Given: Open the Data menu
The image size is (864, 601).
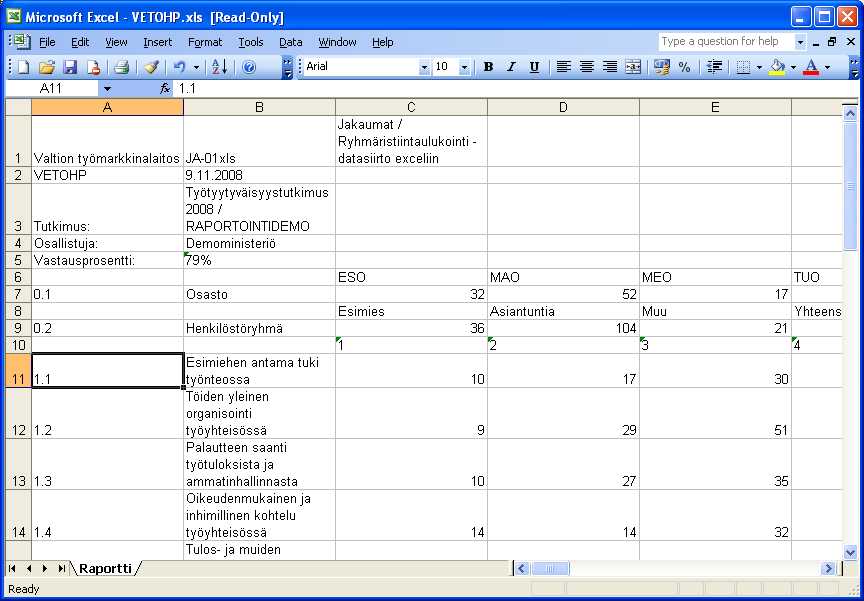Looking at the screenshot, I should click(x=290, y=42).
